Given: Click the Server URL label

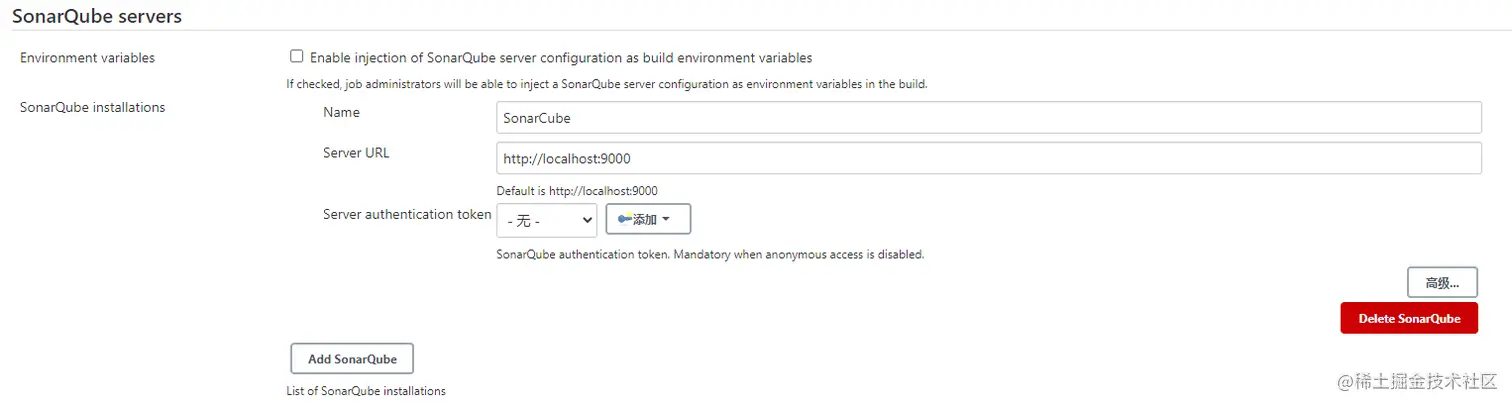Looking at the screenshot, I should tap(357, 153).
